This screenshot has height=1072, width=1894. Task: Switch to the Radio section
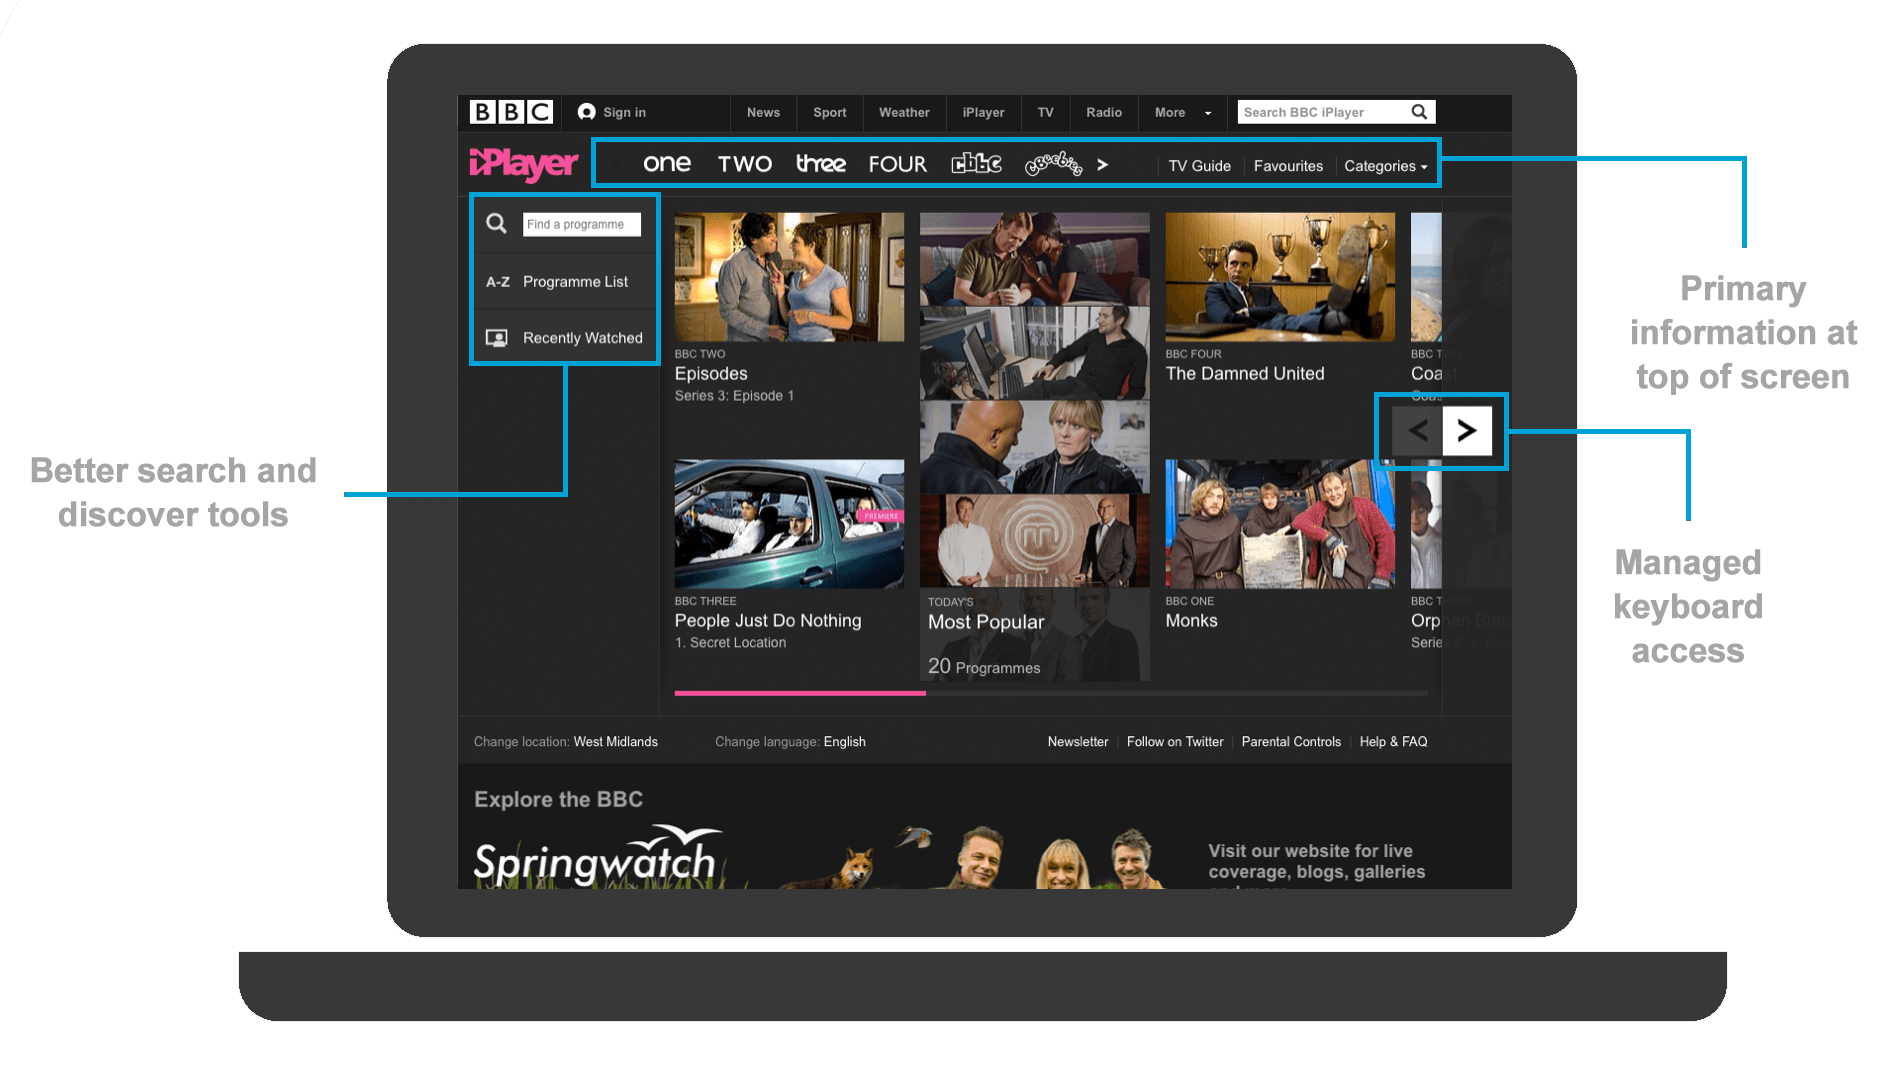[x=1103, y=113]
